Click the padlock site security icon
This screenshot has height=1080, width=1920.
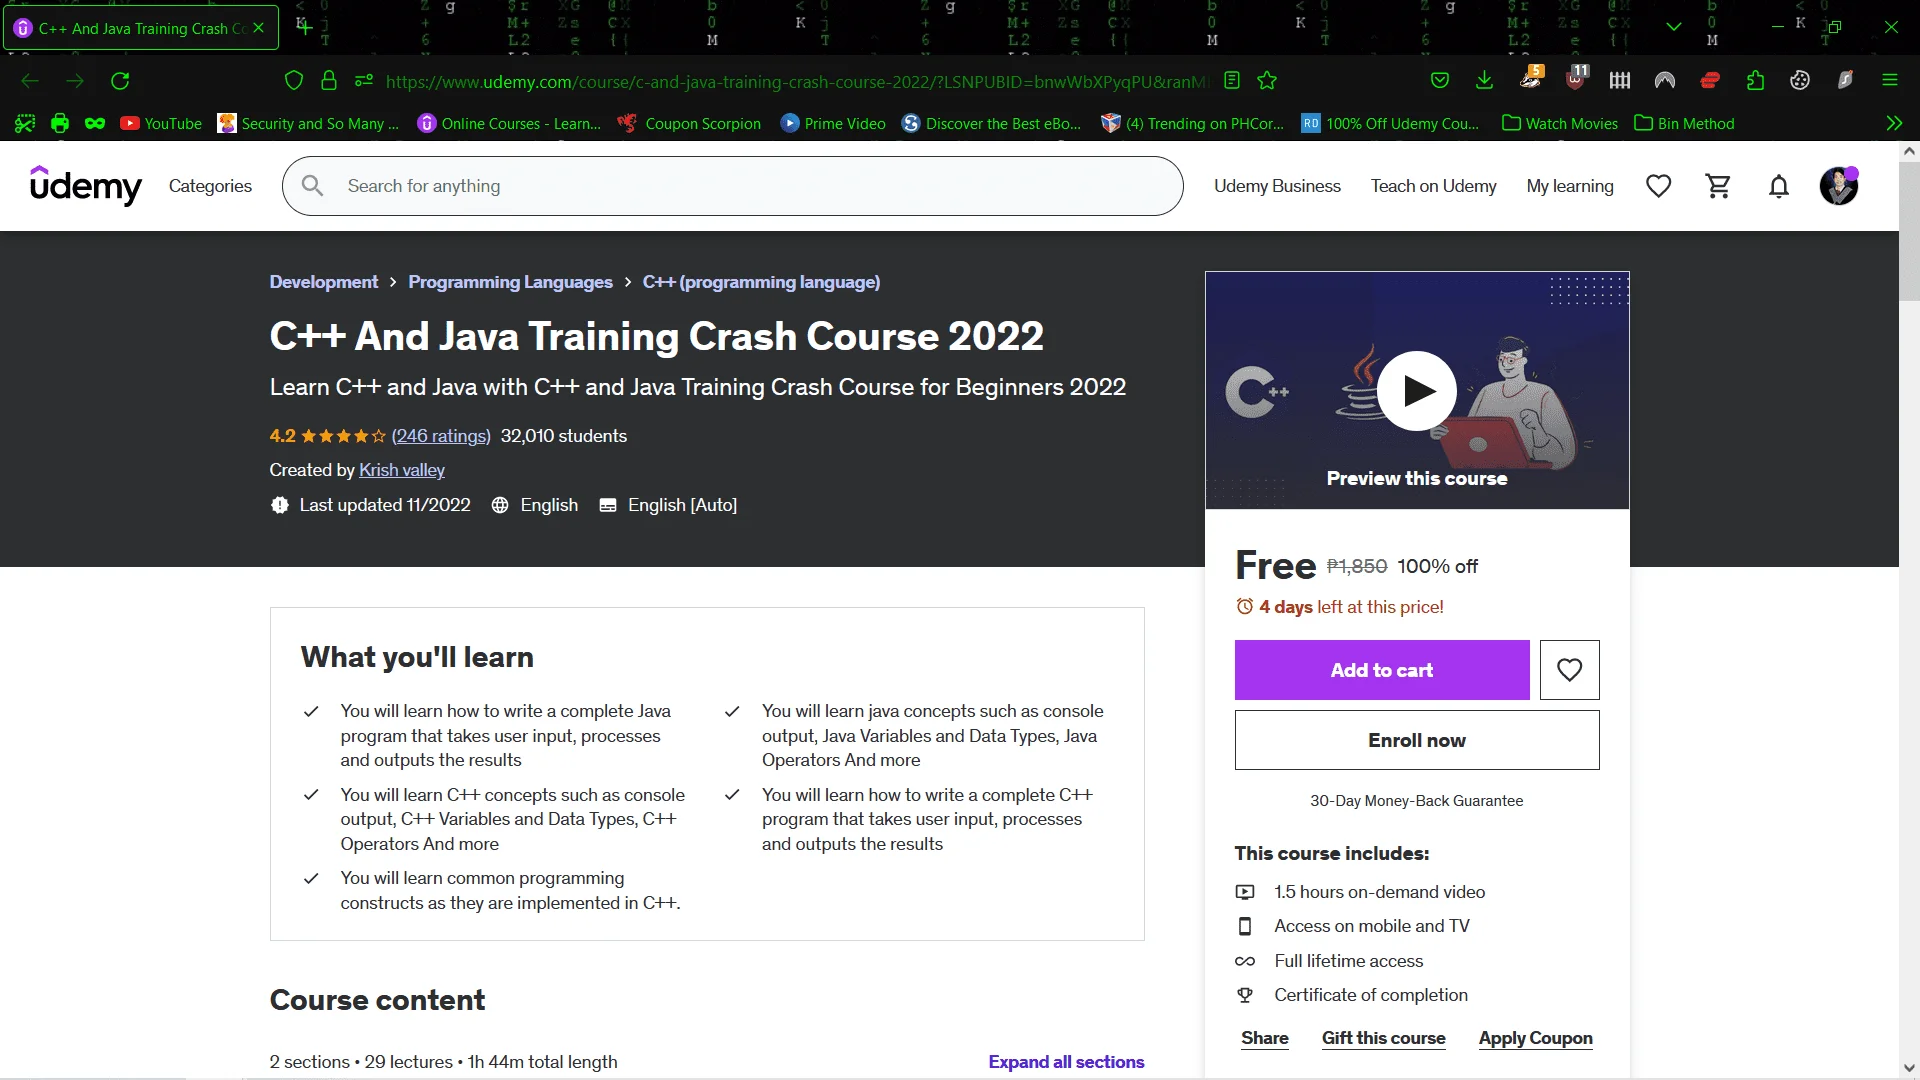[329, 81]
